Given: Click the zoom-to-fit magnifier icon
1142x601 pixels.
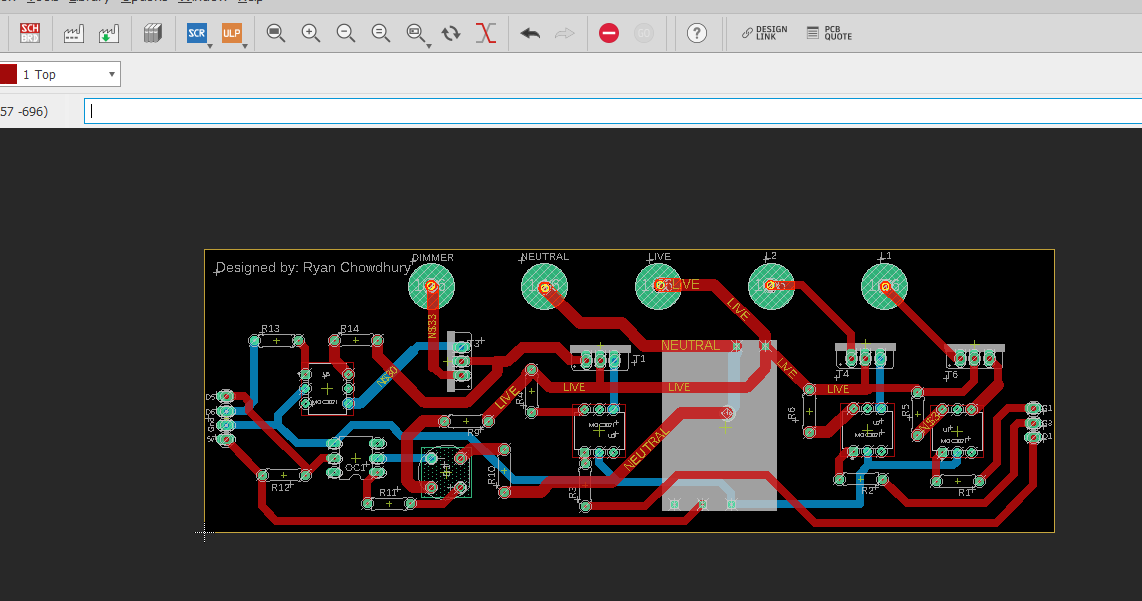Looking at the screenshot, I should [275, 33].
